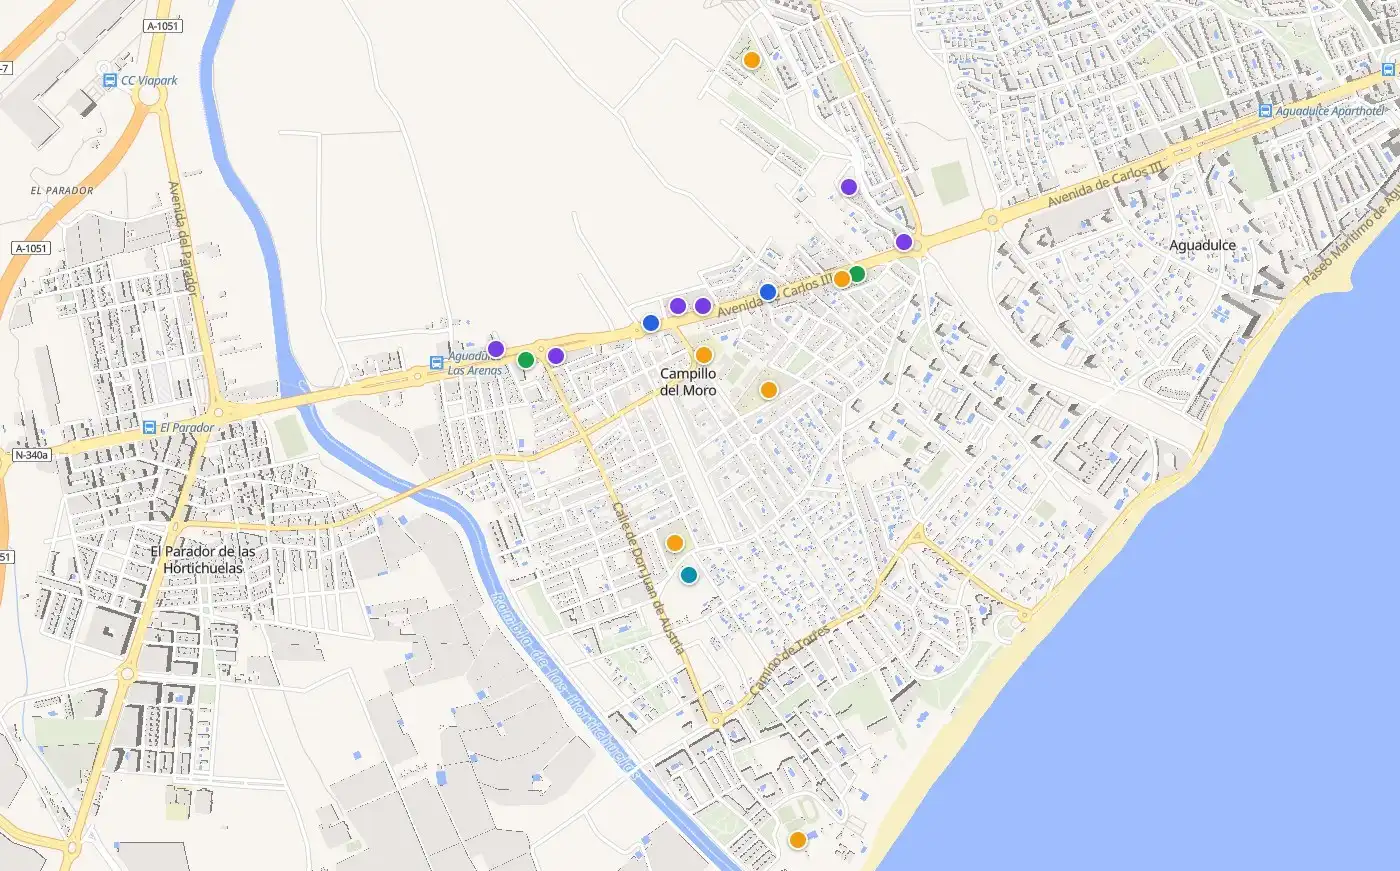
Task: Select the teal map marker
Action: point(689,575)
